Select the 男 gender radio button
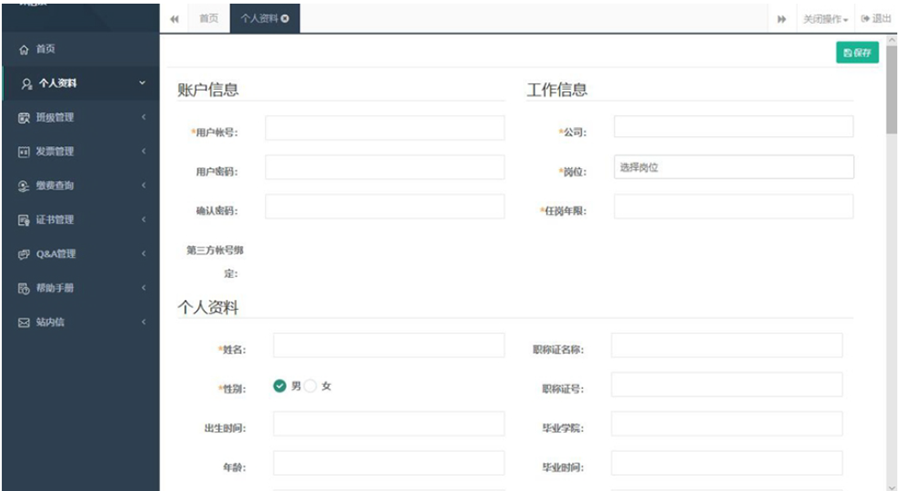 pos(280,386)
